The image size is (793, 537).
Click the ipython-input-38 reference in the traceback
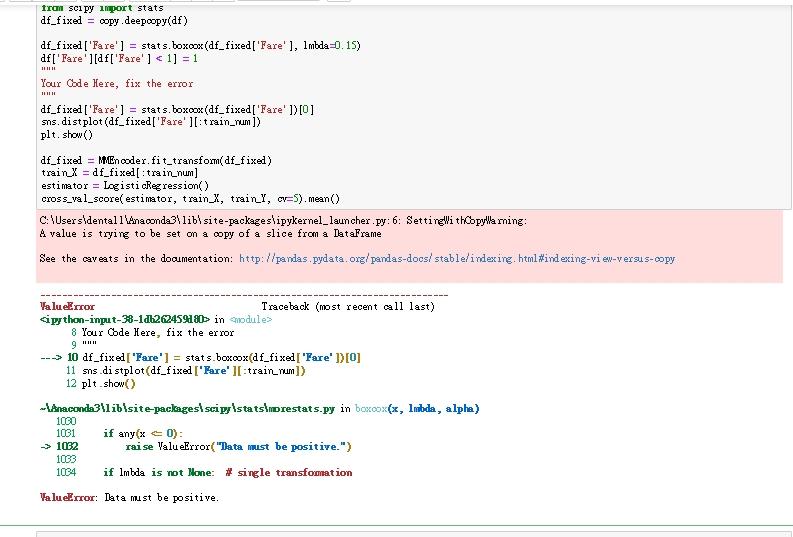click(x=124, y=320)
